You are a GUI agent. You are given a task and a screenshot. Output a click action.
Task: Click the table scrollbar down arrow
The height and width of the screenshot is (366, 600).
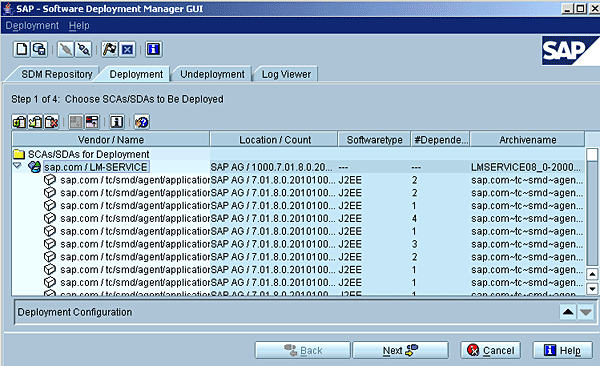pyautogui.click(x=592, y=289)
